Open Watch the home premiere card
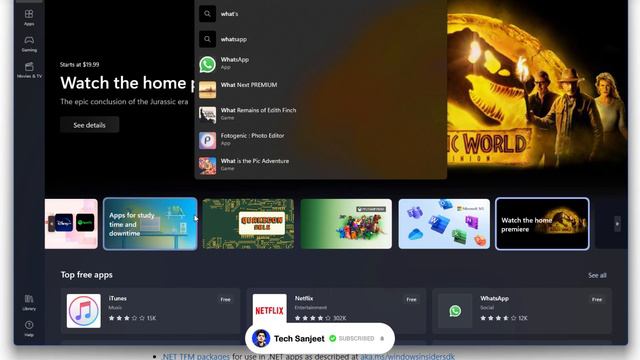 [x=542, y=224]
